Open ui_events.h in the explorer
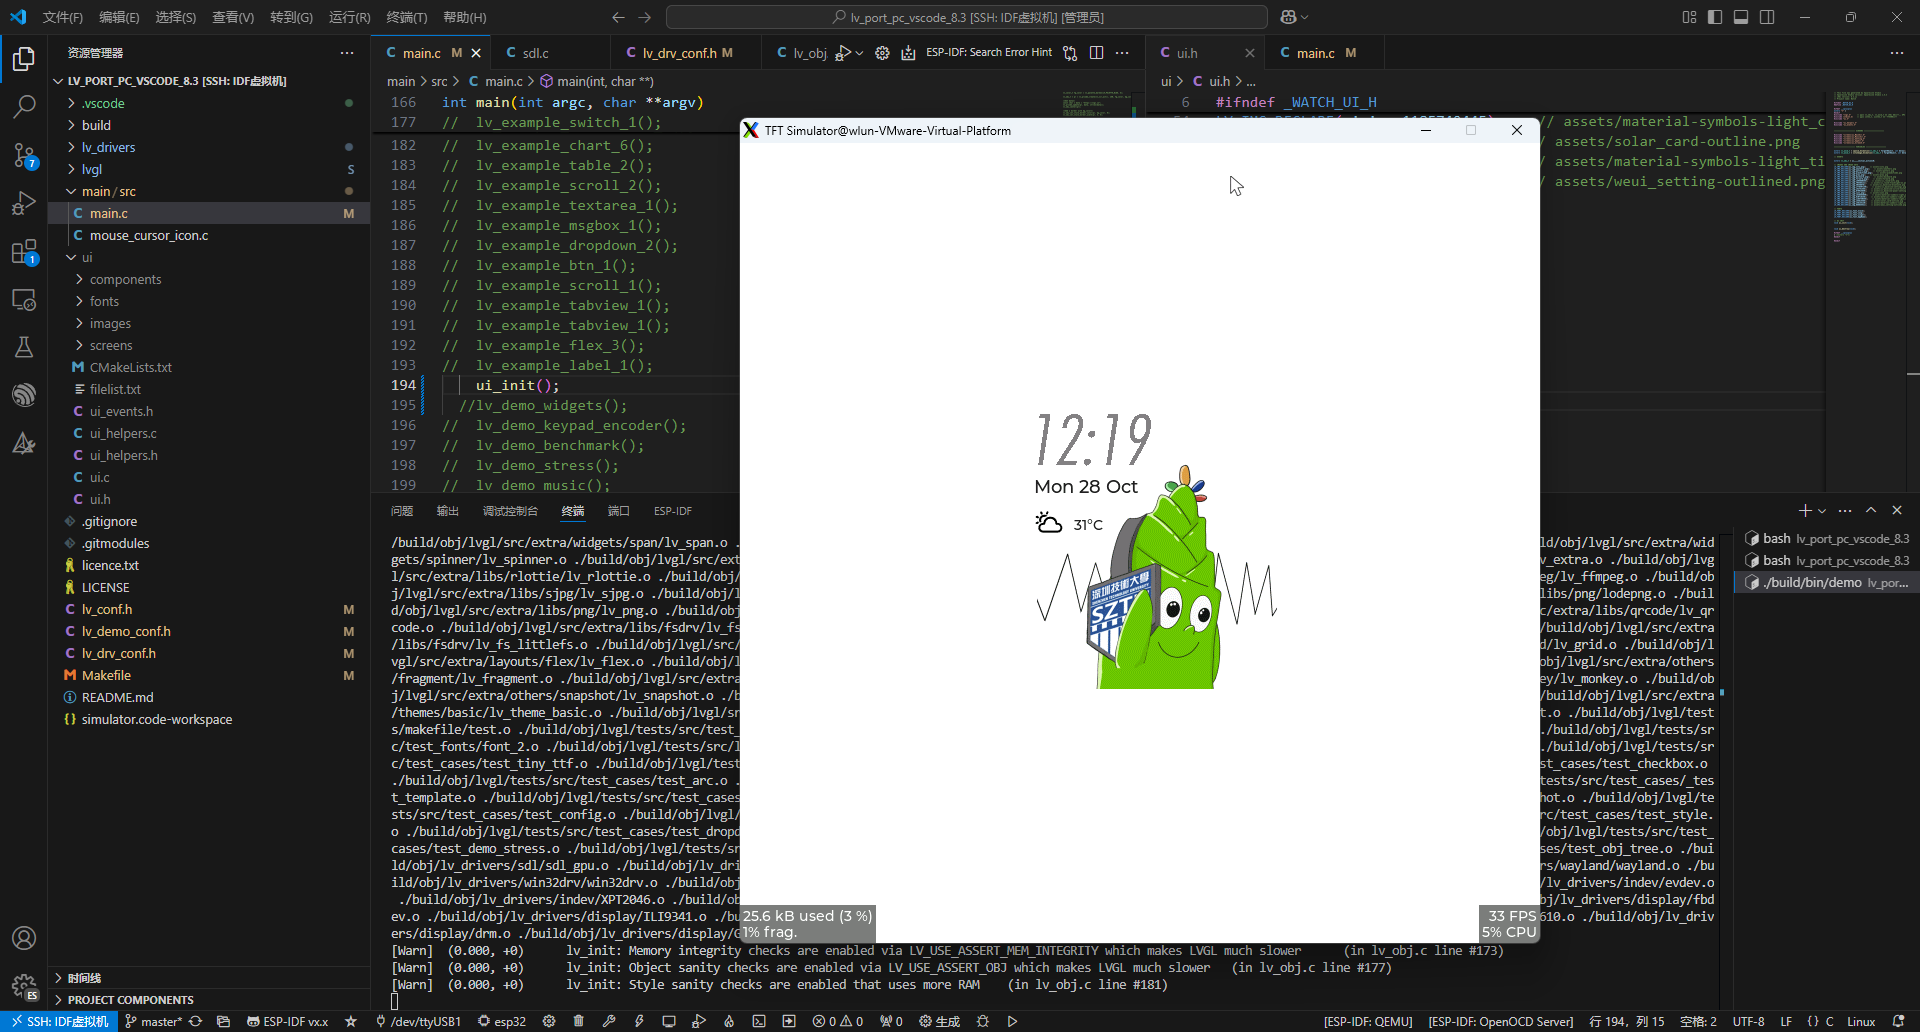Image resolution: width=1920 pixels, height=1032 pixels. 210,411
